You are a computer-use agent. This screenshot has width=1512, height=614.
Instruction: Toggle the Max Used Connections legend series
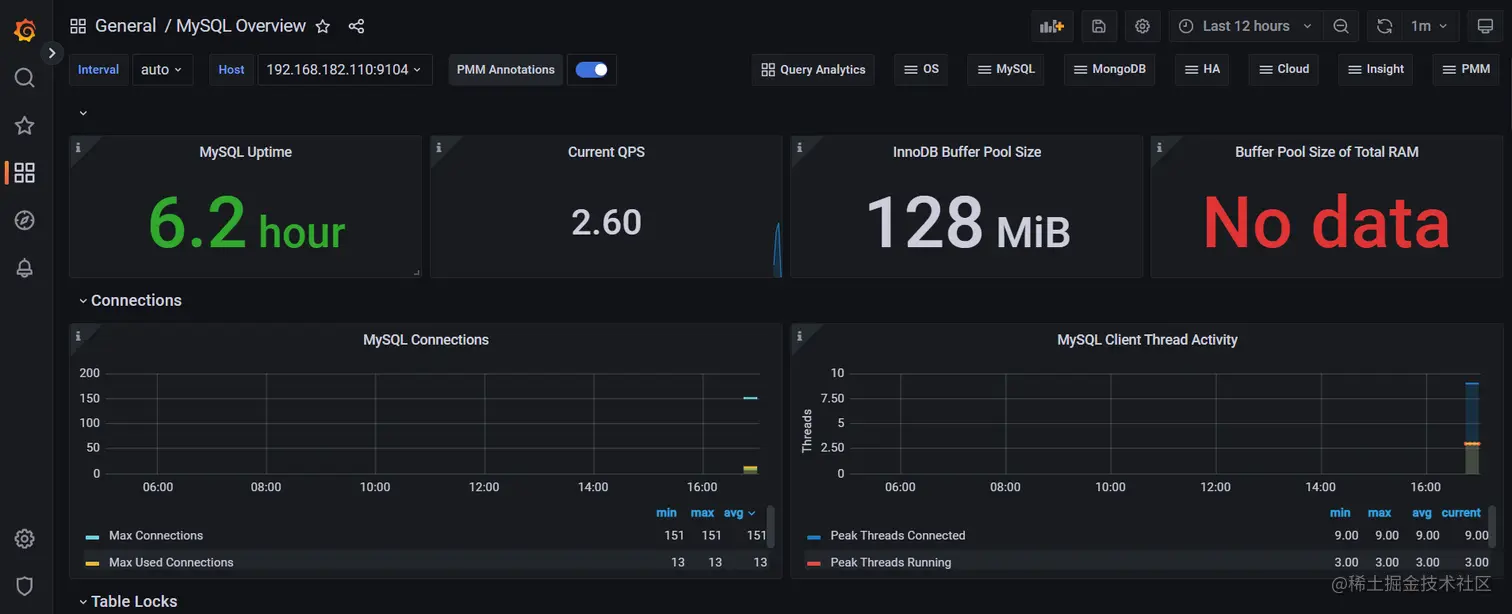[171, 562]
